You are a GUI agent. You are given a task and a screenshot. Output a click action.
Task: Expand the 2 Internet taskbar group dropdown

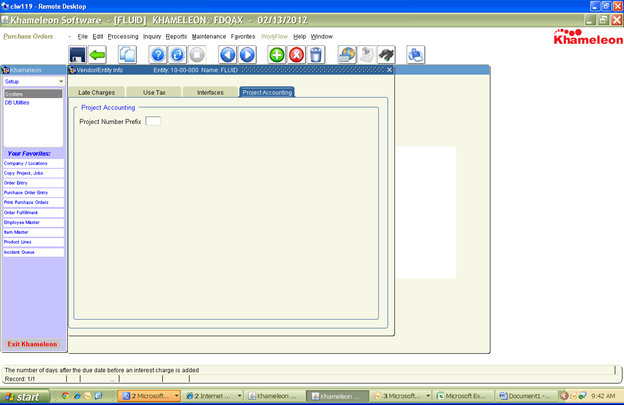239,396
